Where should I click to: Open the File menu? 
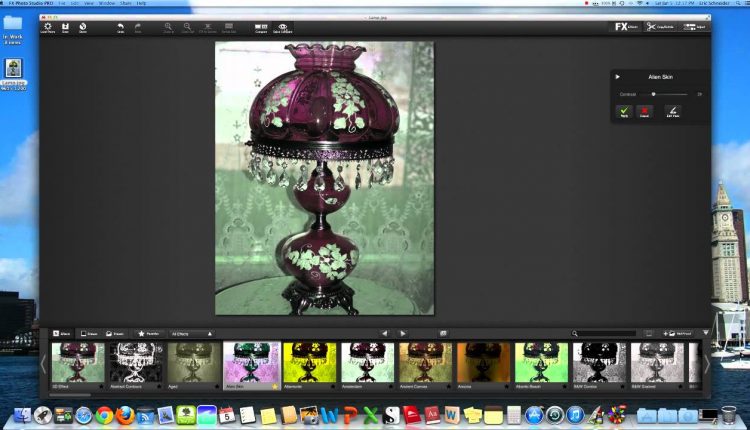pos(62,3)
